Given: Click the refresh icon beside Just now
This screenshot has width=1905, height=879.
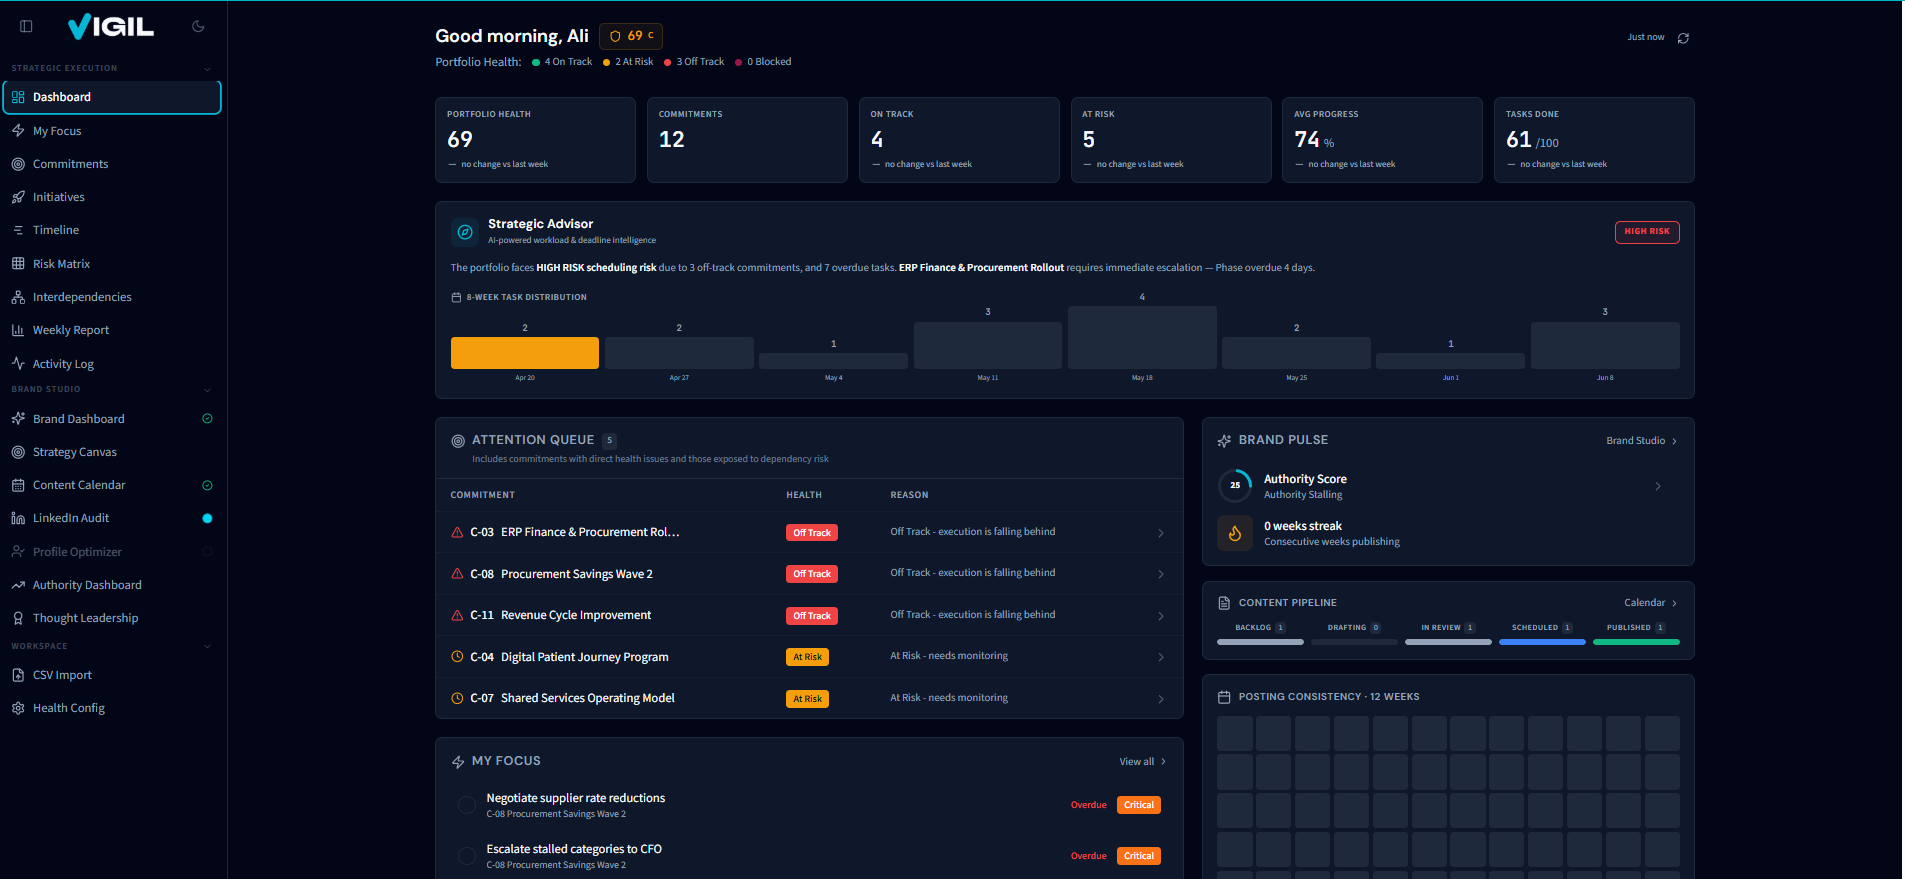Looking at the screenshot, I should [1683, 38].
